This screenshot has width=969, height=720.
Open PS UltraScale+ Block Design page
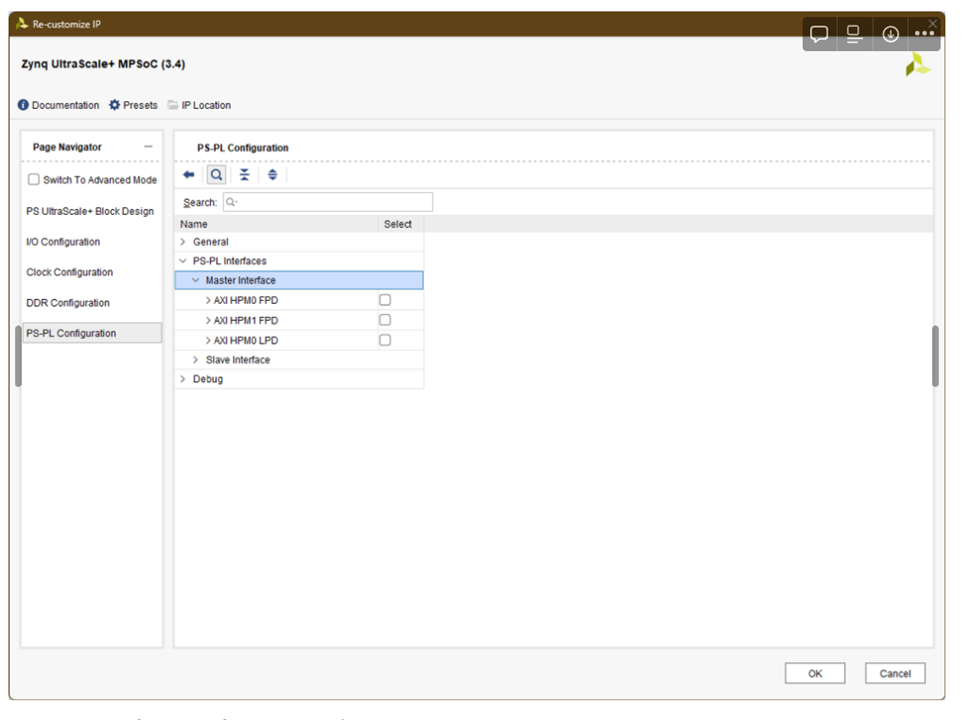pyautogui.click(x=90, y=211)
